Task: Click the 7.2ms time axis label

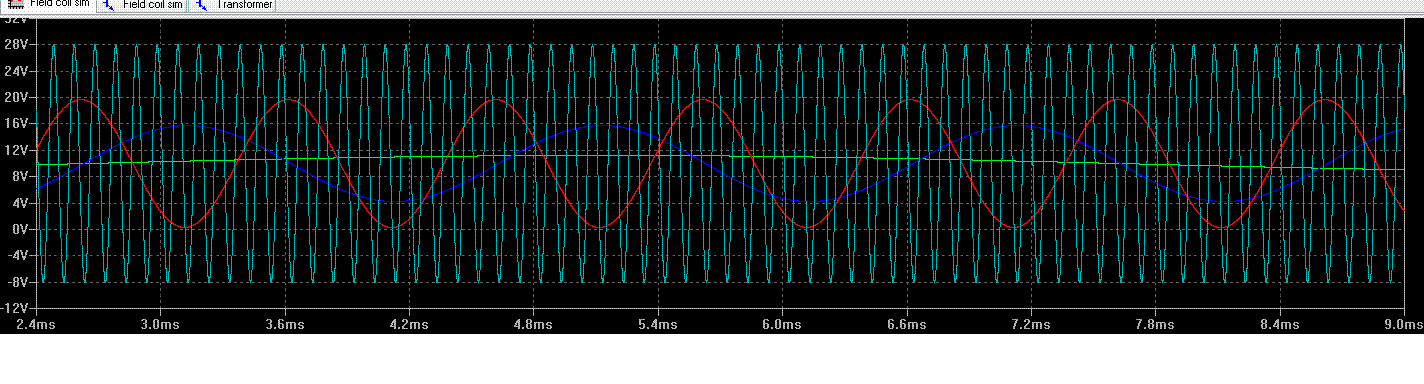Action: pos(1030,325)
